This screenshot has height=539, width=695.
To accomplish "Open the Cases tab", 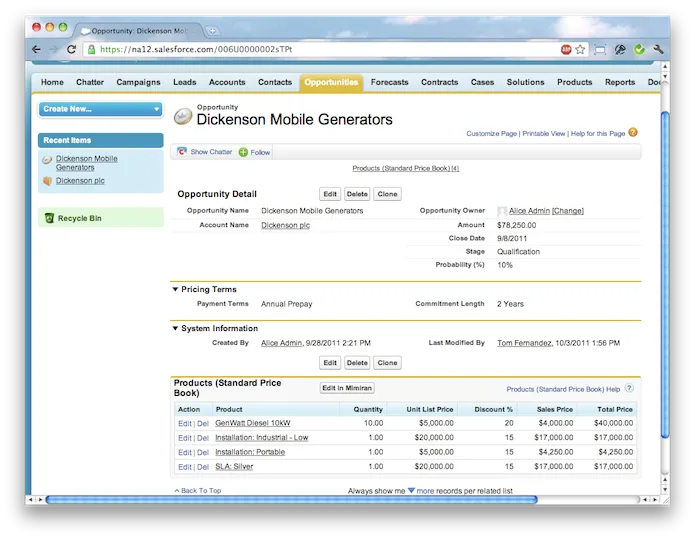I will 482,82.
